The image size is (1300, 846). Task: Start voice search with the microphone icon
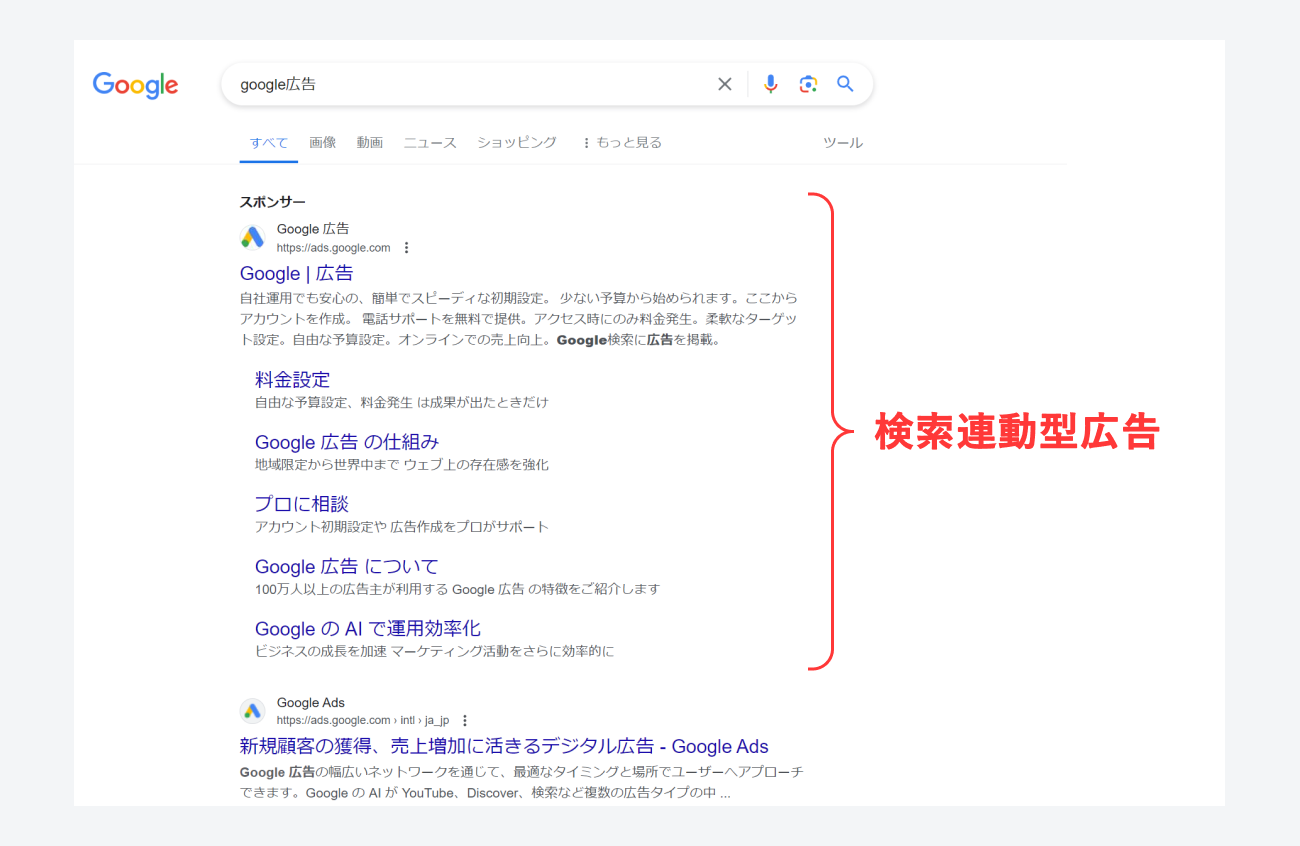[770, 84]
